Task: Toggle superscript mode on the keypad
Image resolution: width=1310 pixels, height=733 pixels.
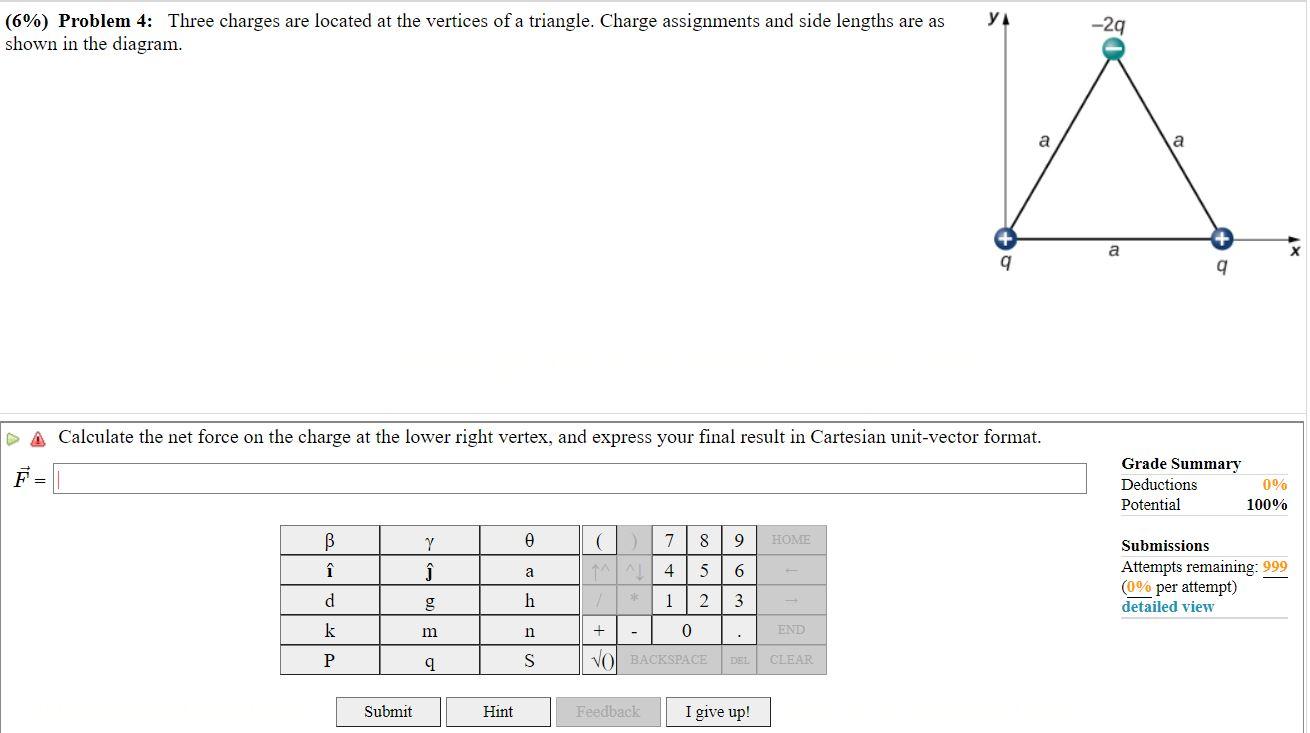Action: (x=597, y=569)
